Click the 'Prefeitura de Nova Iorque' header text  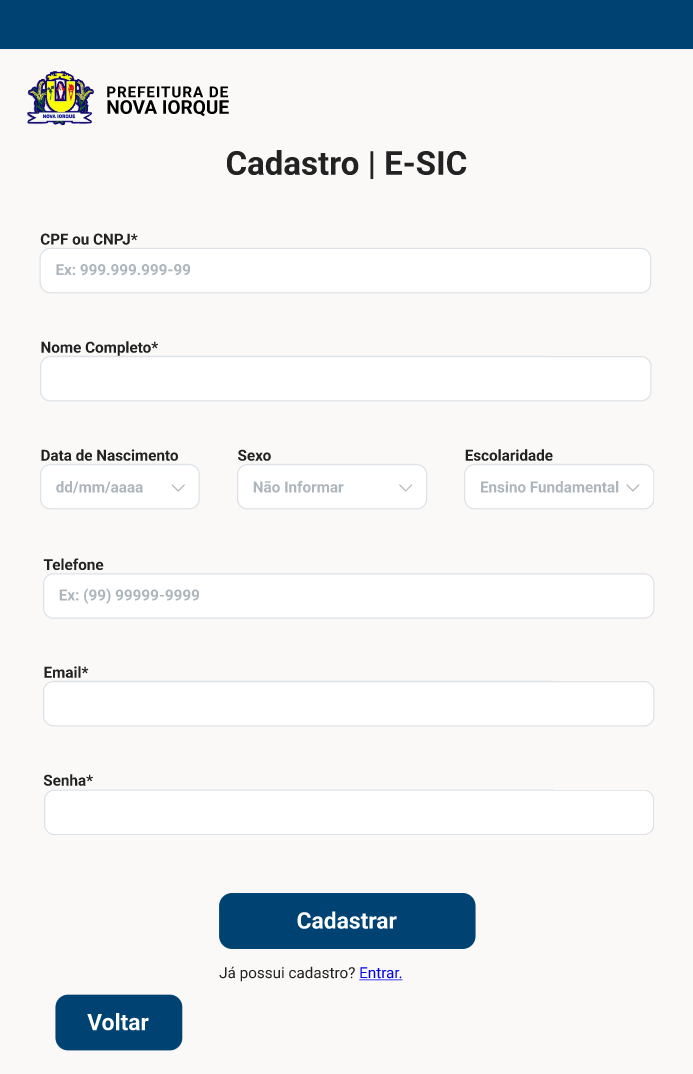tap(168, 100)
